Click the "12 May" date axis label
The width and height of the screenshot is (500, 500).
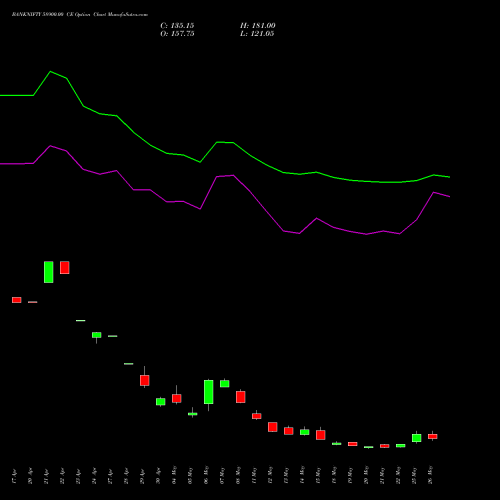click(270, 475)
